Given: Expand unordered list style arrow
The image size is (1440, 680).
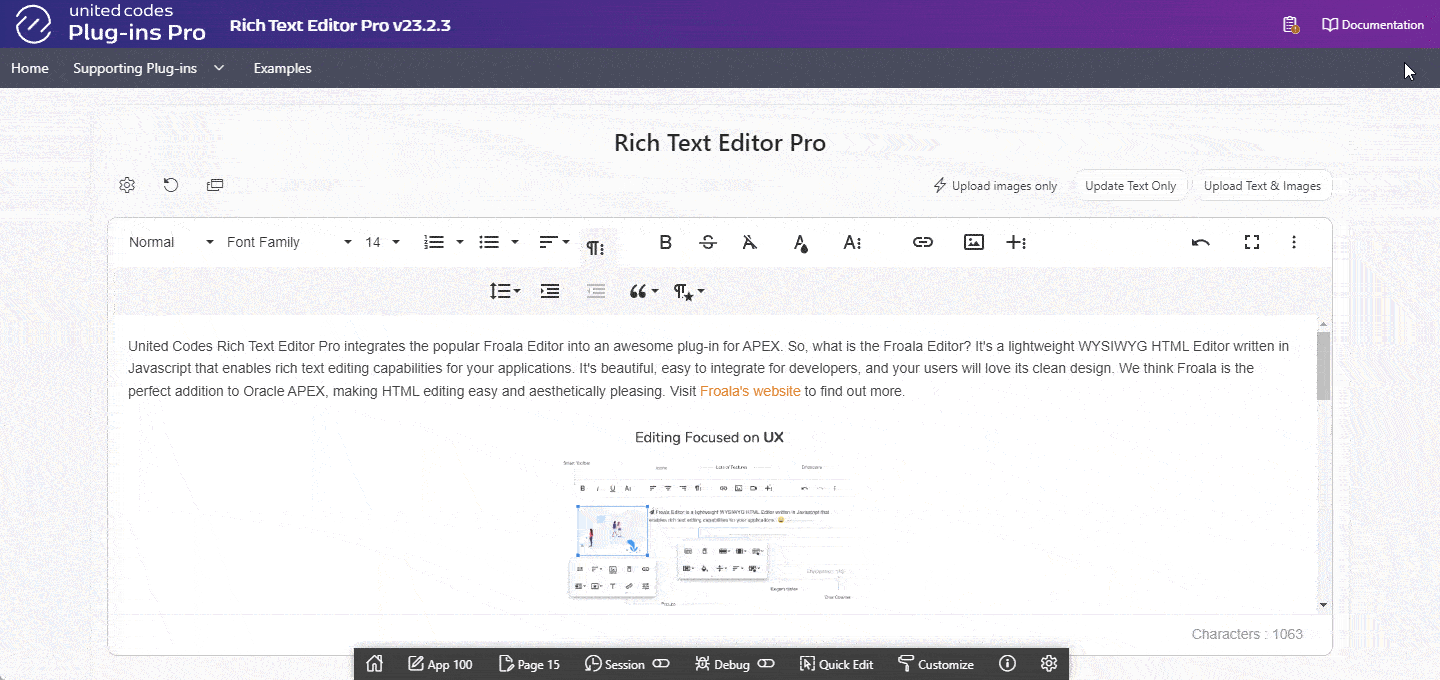Looking at the screenshot, I should pos(515,242).
